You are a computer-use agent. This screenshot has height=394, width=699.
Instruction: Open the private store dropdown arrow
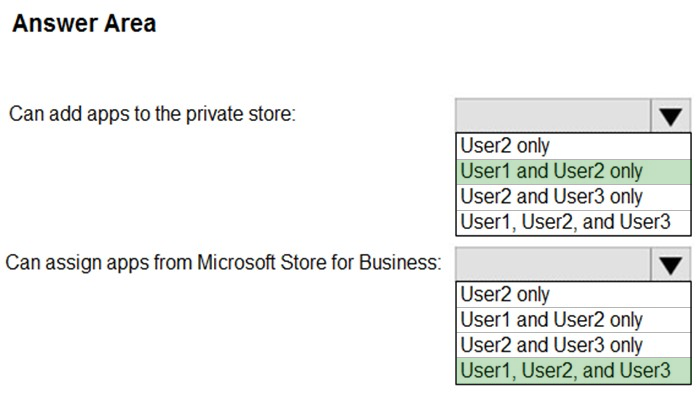tap(670, 115)
